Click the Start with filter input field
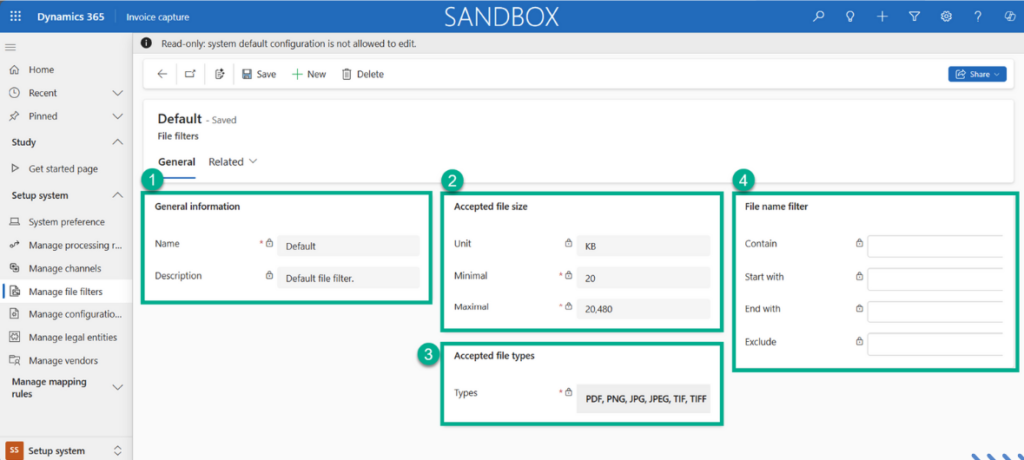The image size is (1024, 460). pyautogui.click(x=935, y=279)
